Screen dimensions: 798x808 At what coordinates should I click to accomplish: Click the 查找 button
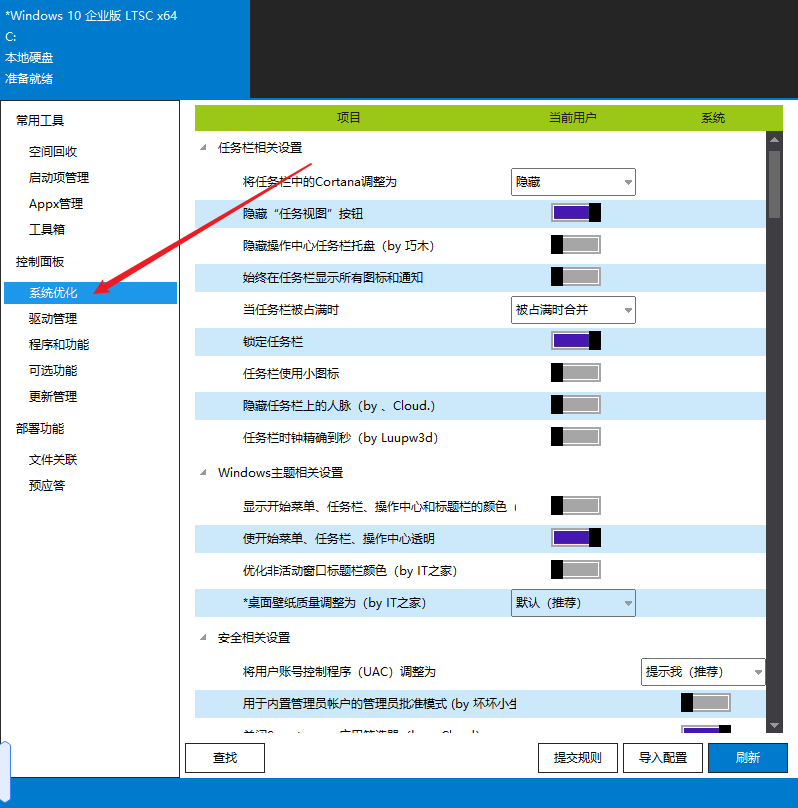tap(225, 758)
